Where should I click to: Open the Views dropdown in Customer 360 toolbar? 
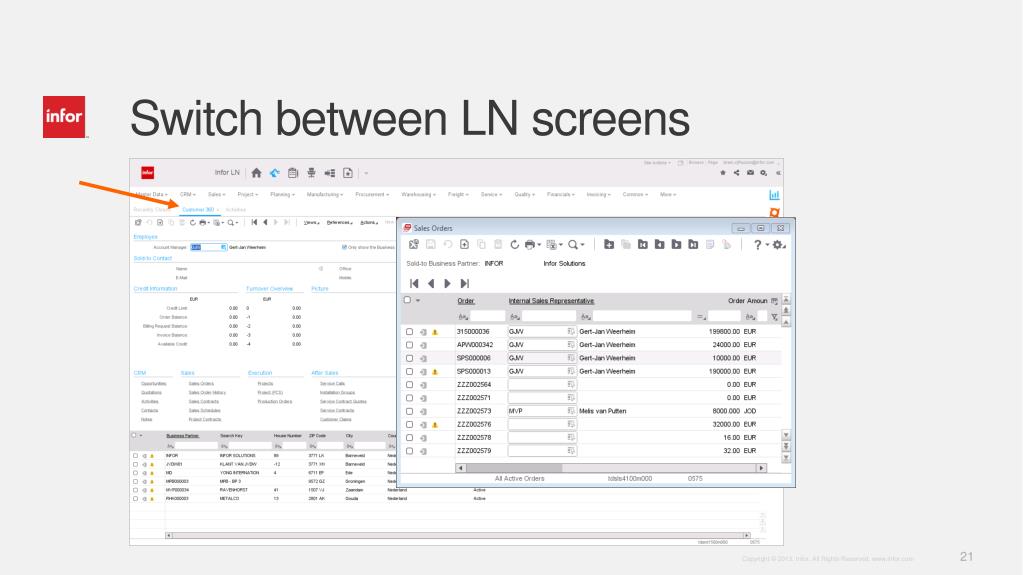coord(312,223)
